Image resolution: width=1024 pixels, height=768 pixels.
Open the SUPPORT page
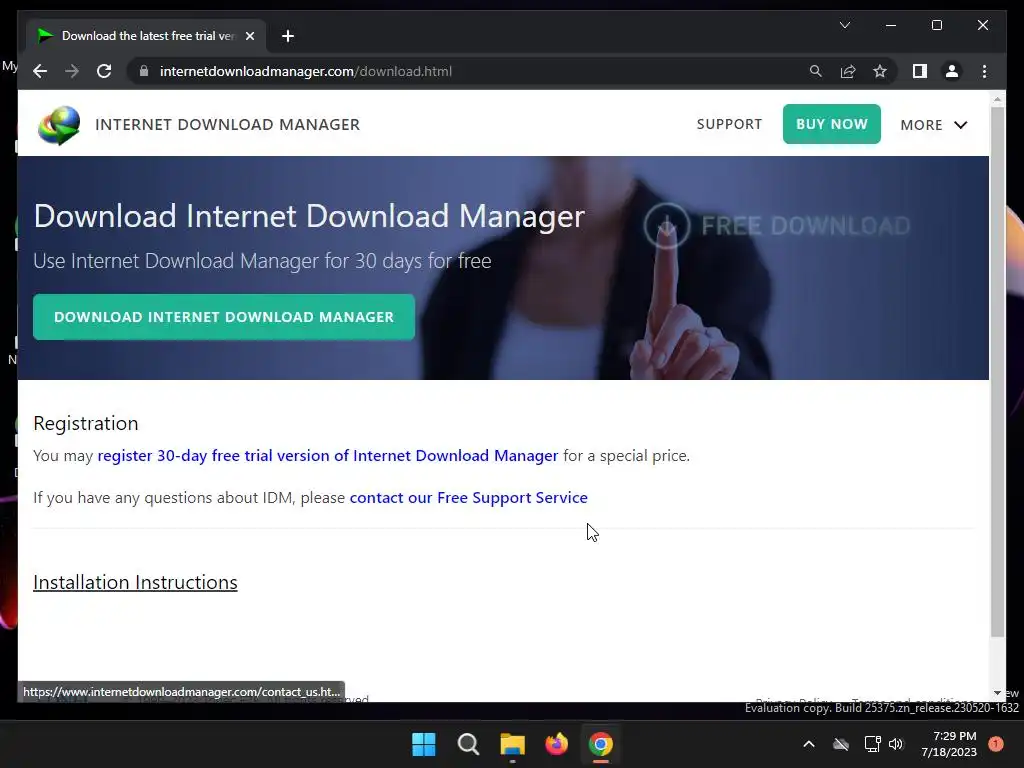[729, 124]
